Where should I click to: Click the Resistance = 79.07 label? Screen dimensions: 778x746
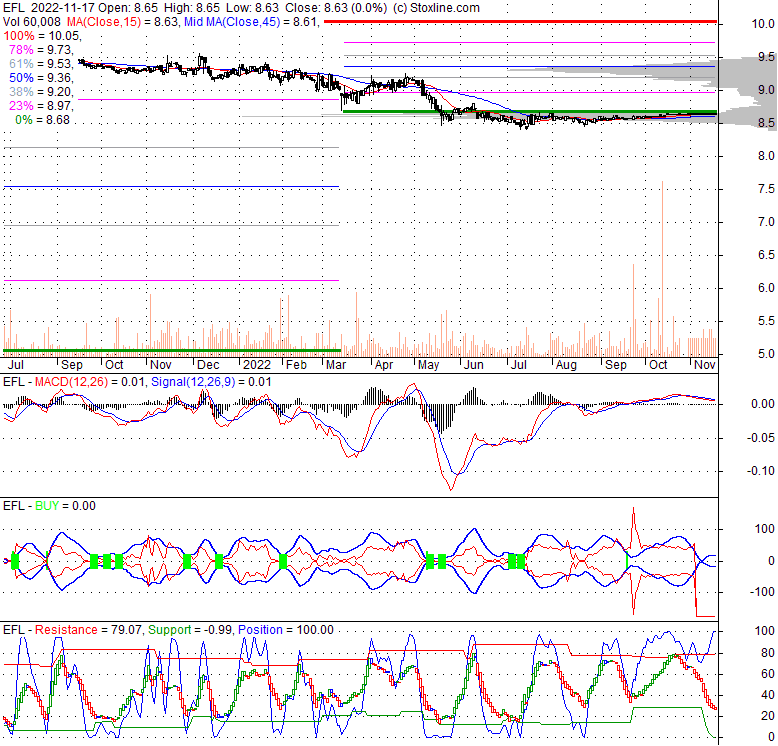tap(89, 630)
